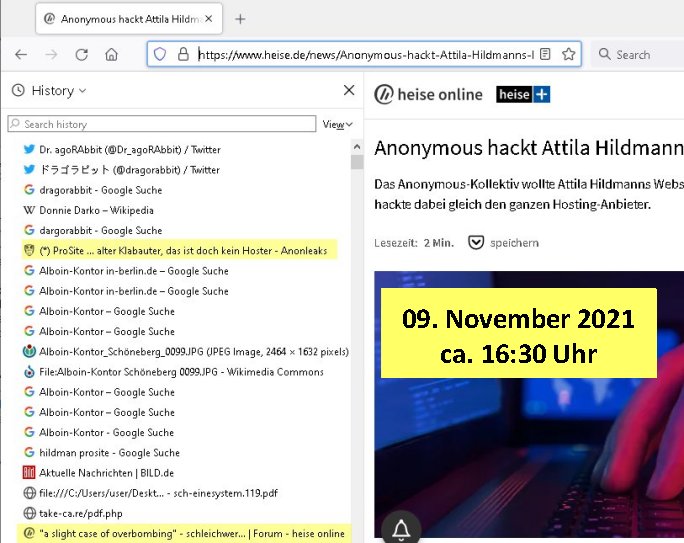684x543 pixels.
Task: Close the History sidebar
Action: click(x=349, y=90)
